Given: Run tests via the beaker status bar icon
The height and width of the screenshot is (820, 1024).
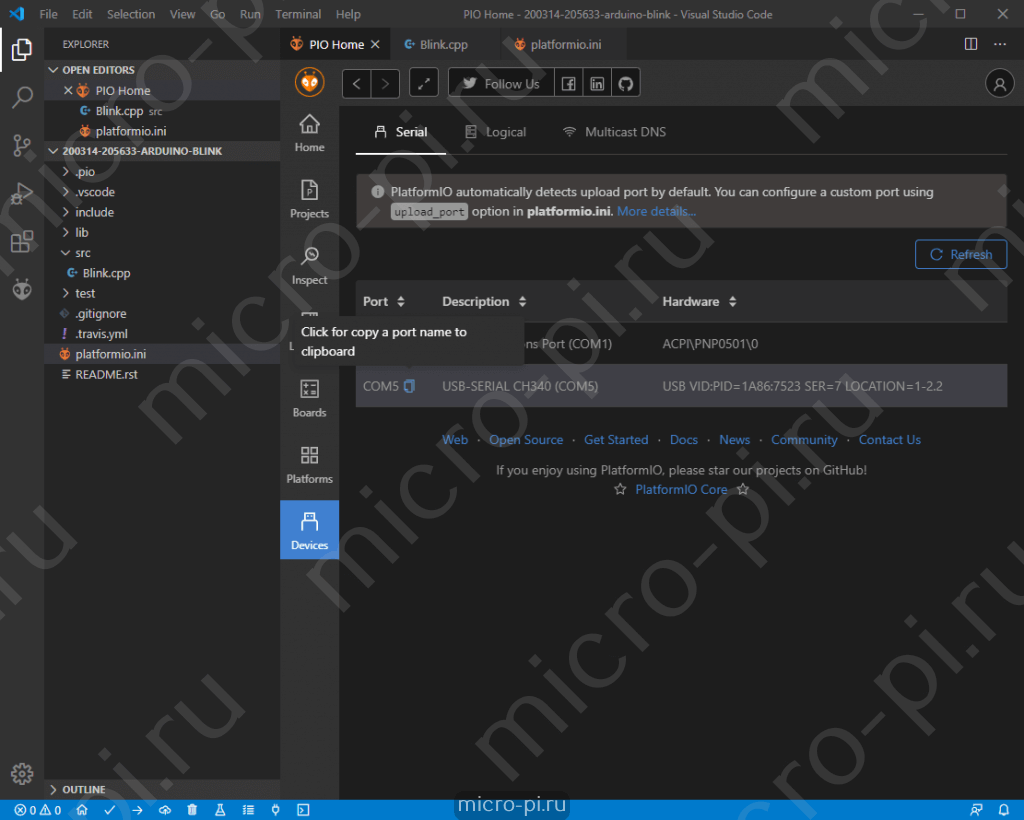Looking at the screenshot, I should (219, 810).
